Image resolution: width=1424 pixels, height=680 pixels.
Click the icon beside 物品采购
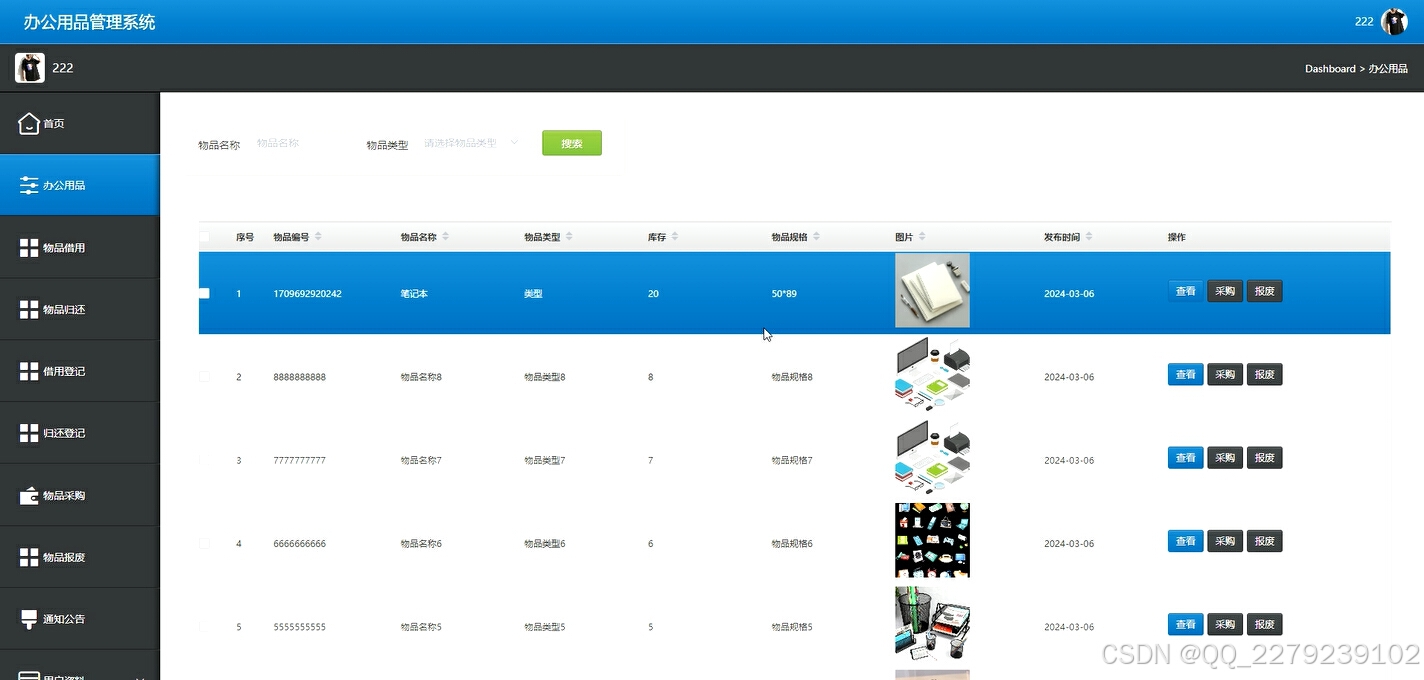tap(29, 493)
